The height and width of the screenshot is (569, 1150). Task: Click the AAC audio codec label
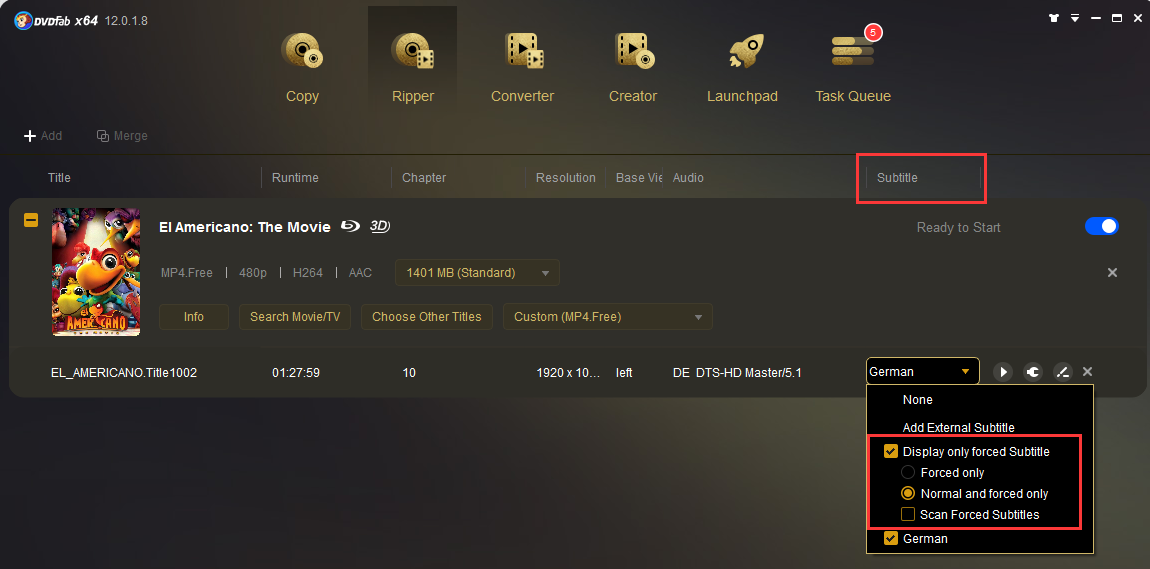tap(360, 273)
